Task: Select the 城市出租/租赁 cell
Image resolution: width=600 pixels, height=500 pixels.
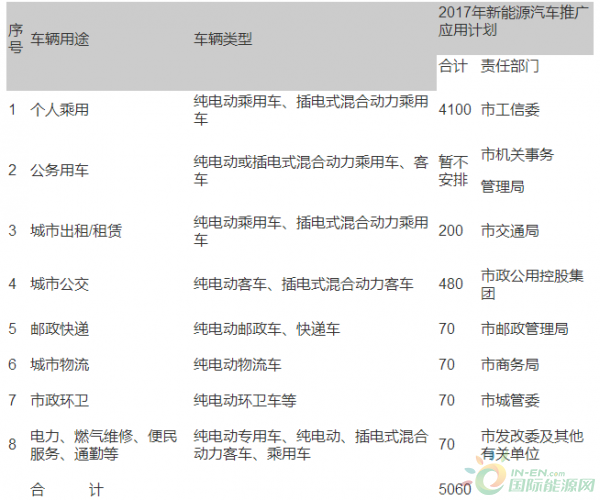Action: click(x=75, y=230)
